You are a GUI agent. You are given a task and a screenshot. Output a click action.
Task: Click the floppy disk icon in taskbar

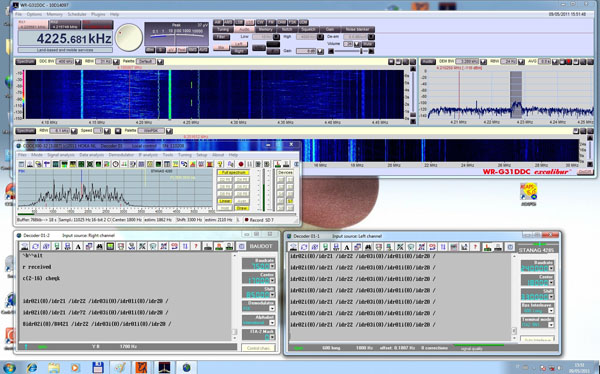[x=98, y=368]
